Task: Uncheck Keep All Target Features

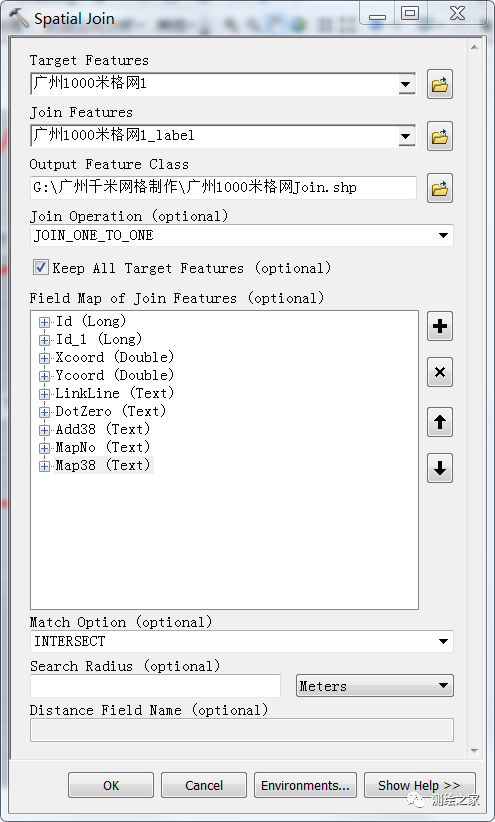Action: coord(41,267)
